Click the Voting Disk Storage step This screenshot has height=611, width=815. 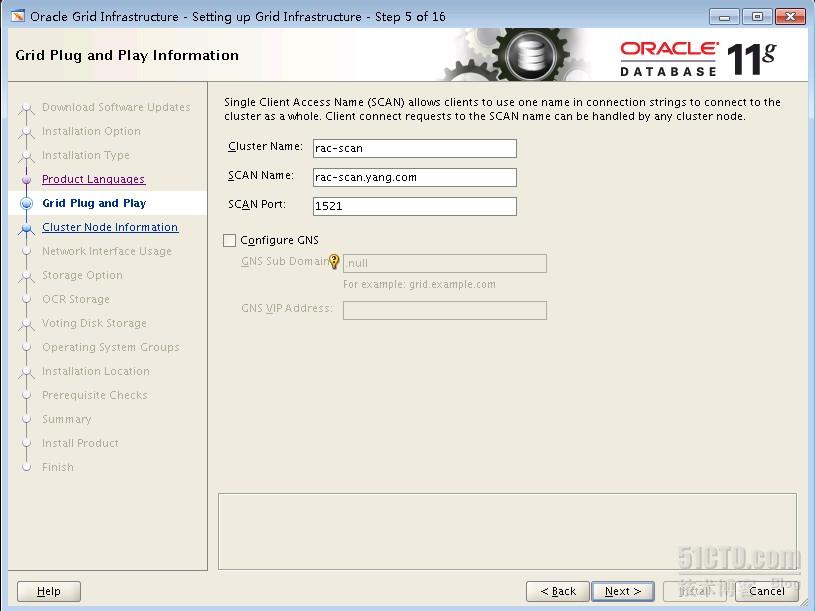[94, 323]
